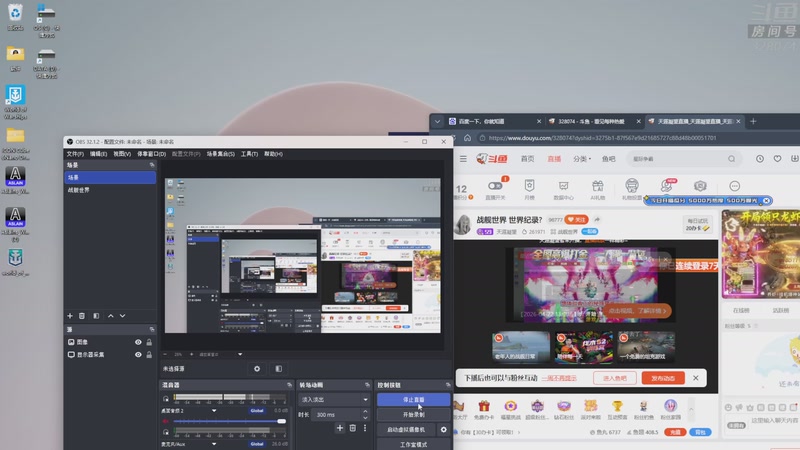Go to browser home page icon
The height and width of the screenshot is (450, 800).
coord(467,138)
